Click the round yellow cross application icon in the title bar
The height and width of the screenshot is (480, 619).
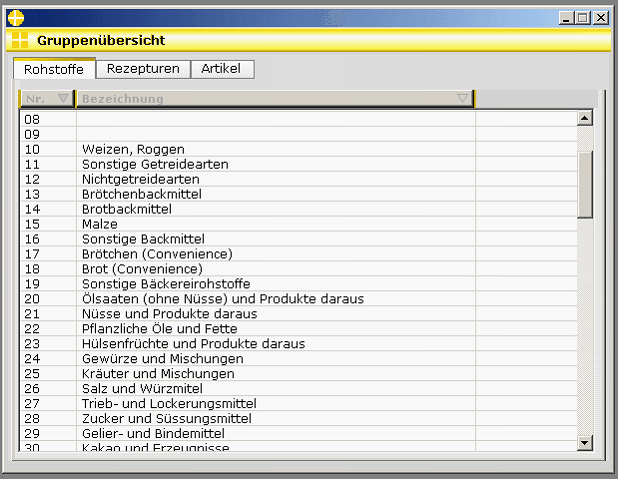16,18
